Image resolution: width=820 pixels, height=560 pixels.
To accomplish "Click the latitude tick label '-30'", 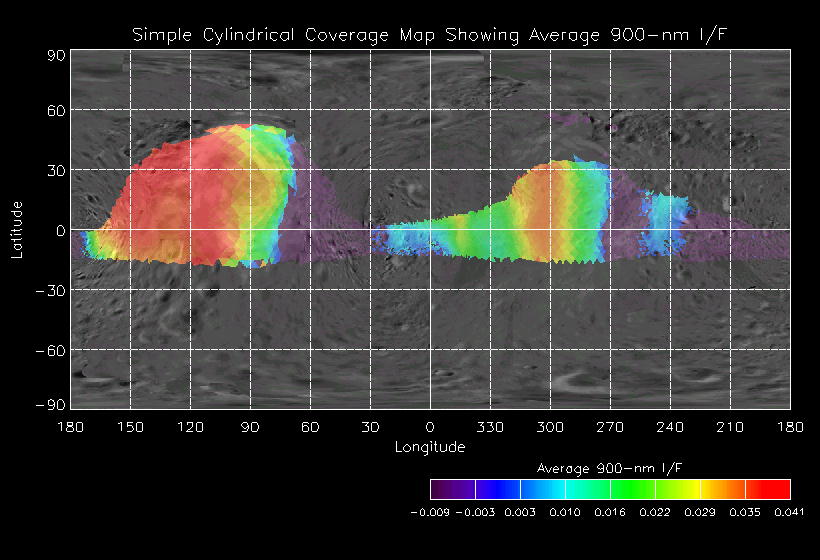I will pyautogui.click(x=50, y=291).
